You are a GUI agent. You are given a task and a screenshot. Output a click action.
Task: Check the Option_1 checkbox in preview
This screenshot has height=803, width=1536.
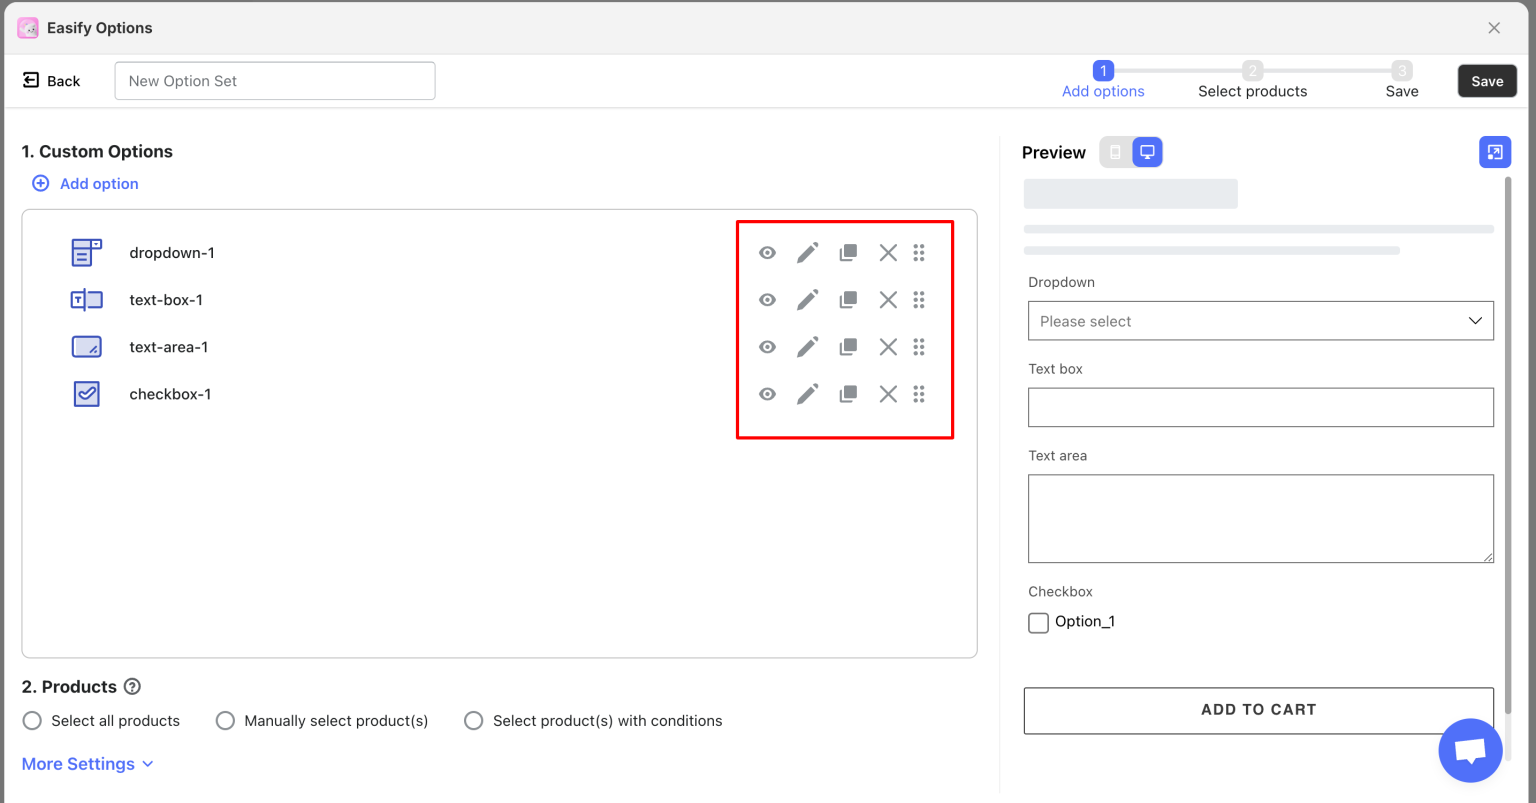click(x=1038, y=622)
